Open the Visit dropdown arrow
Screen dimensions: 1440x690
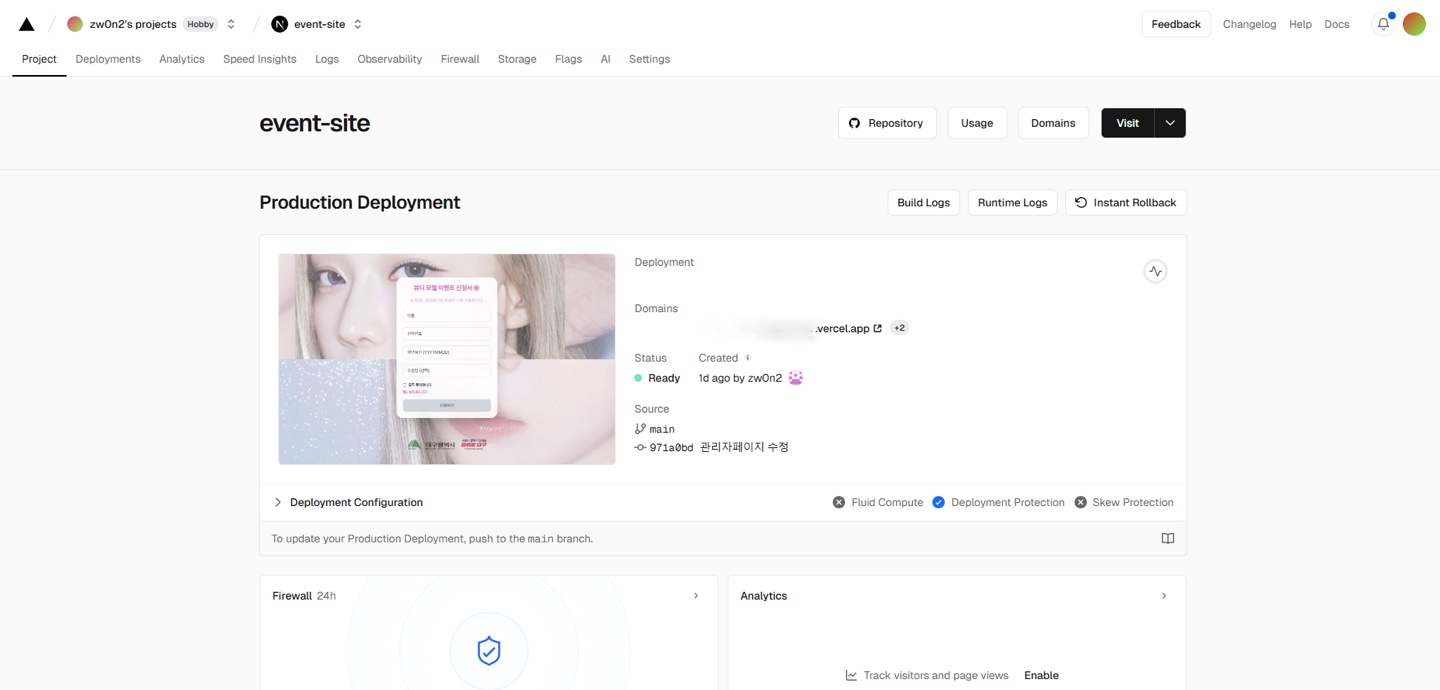1169,122
